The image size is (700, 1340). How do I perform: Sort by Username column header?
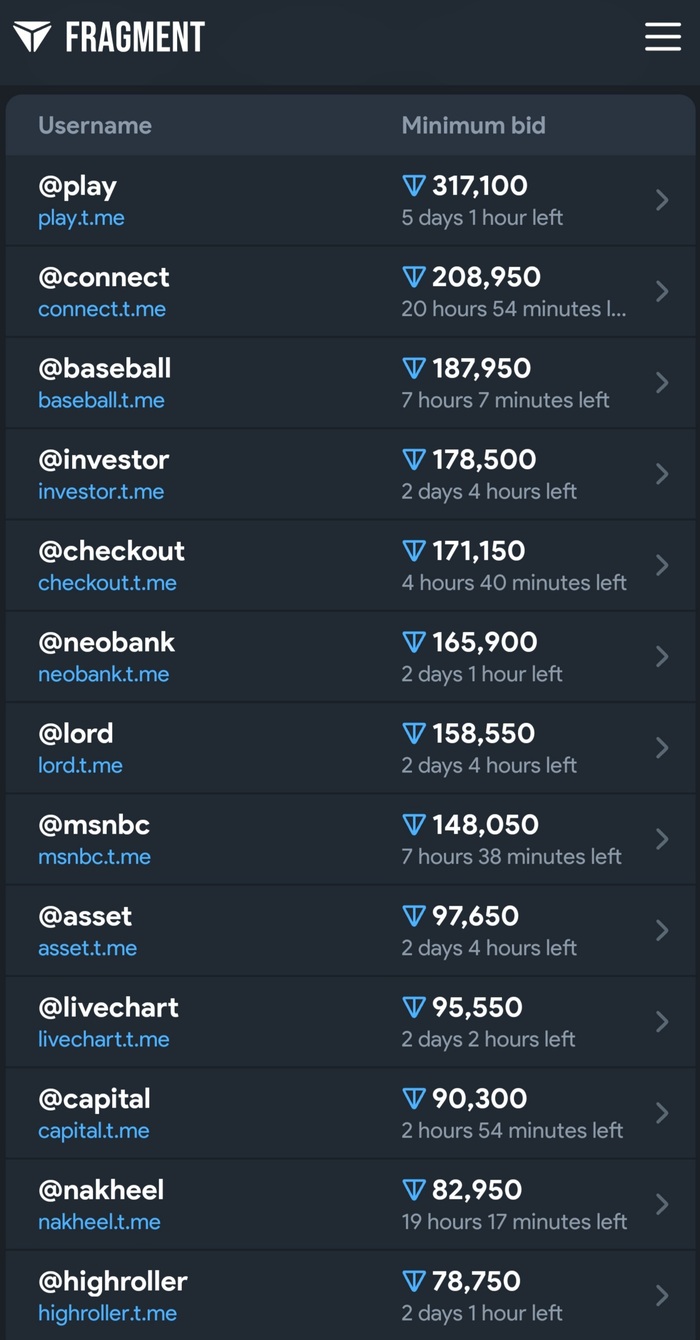(x=95, y=125)
